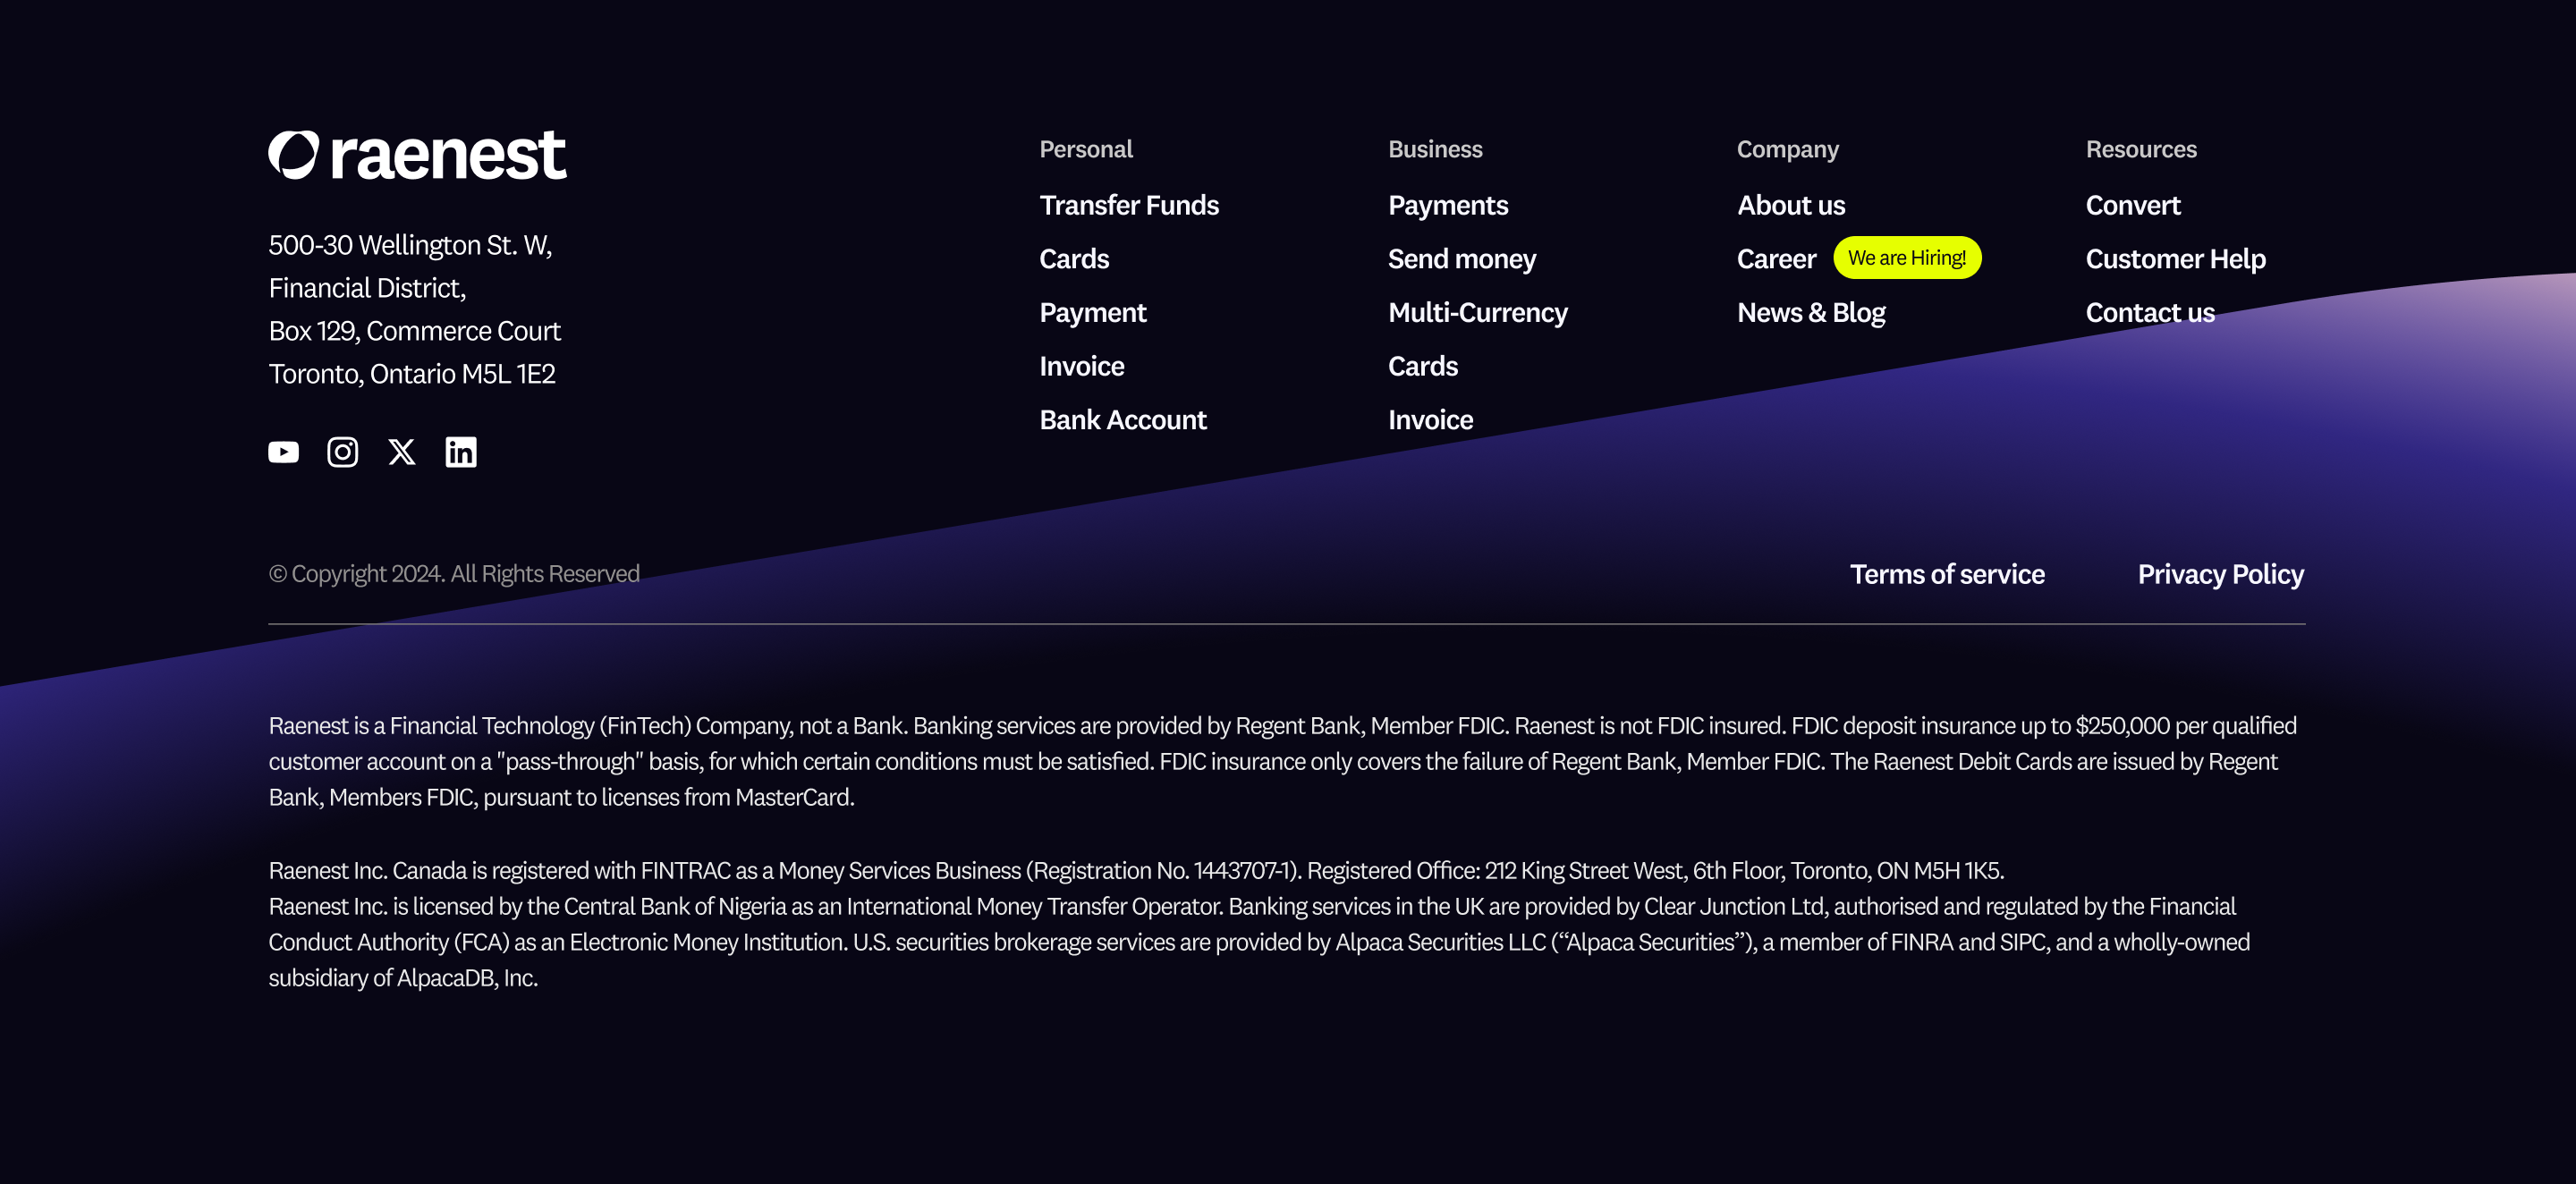Open Cards under Personal column
2576x1184 pixels.
point(1074,259)
